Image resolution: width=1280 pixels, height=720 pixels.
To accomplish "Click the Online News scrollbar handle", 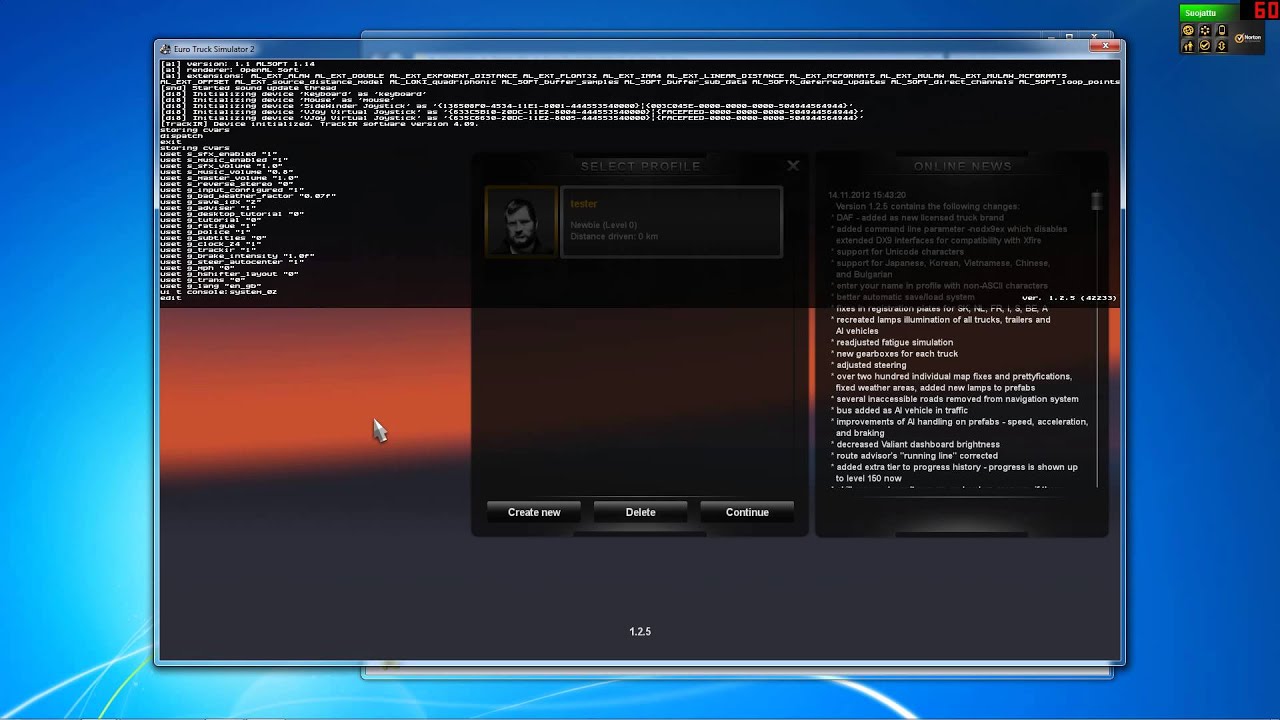I will [1097, 201].
